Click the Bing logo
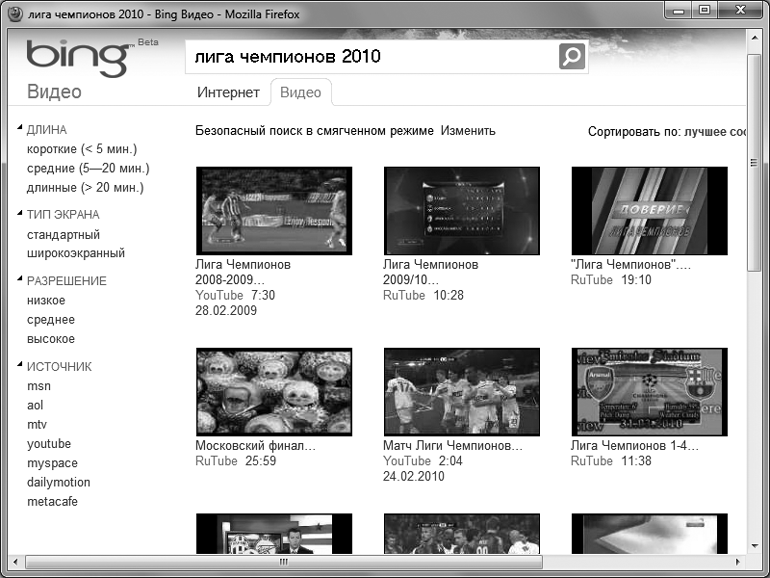 [x=77, y=59]
